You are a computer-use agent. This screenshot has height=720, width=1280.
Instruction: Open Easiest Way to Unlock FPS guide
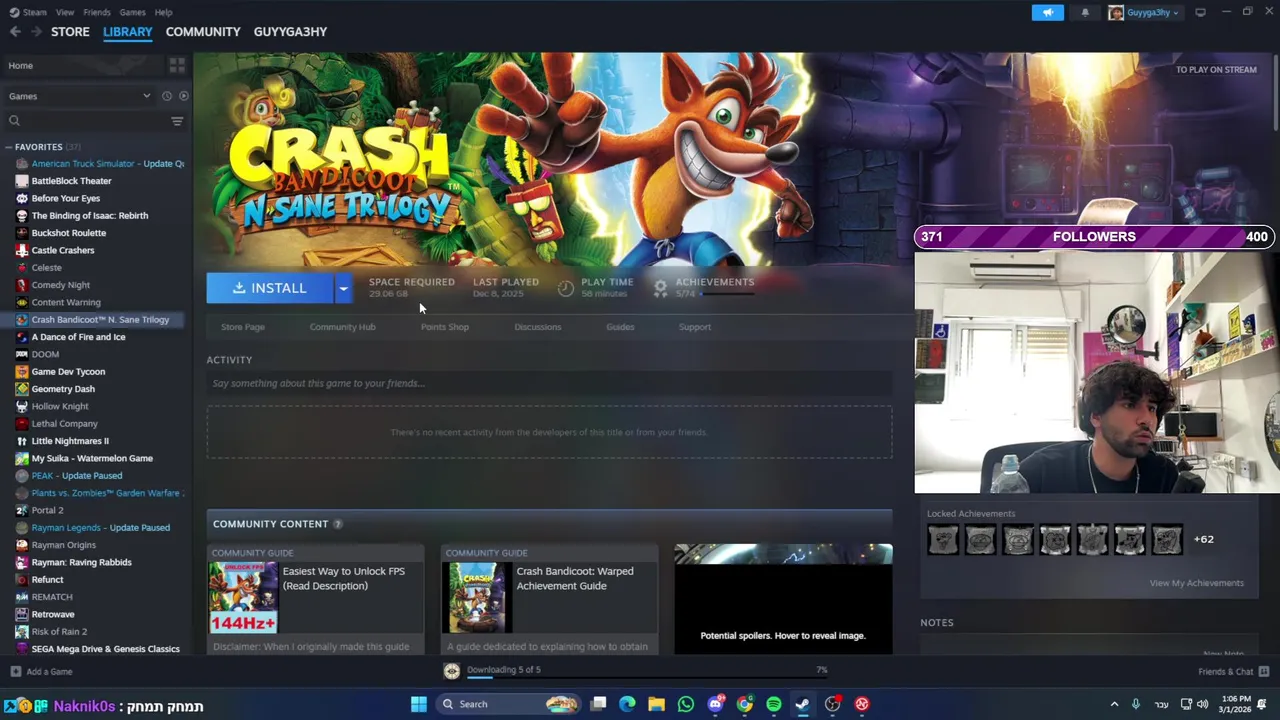point(315,598)
